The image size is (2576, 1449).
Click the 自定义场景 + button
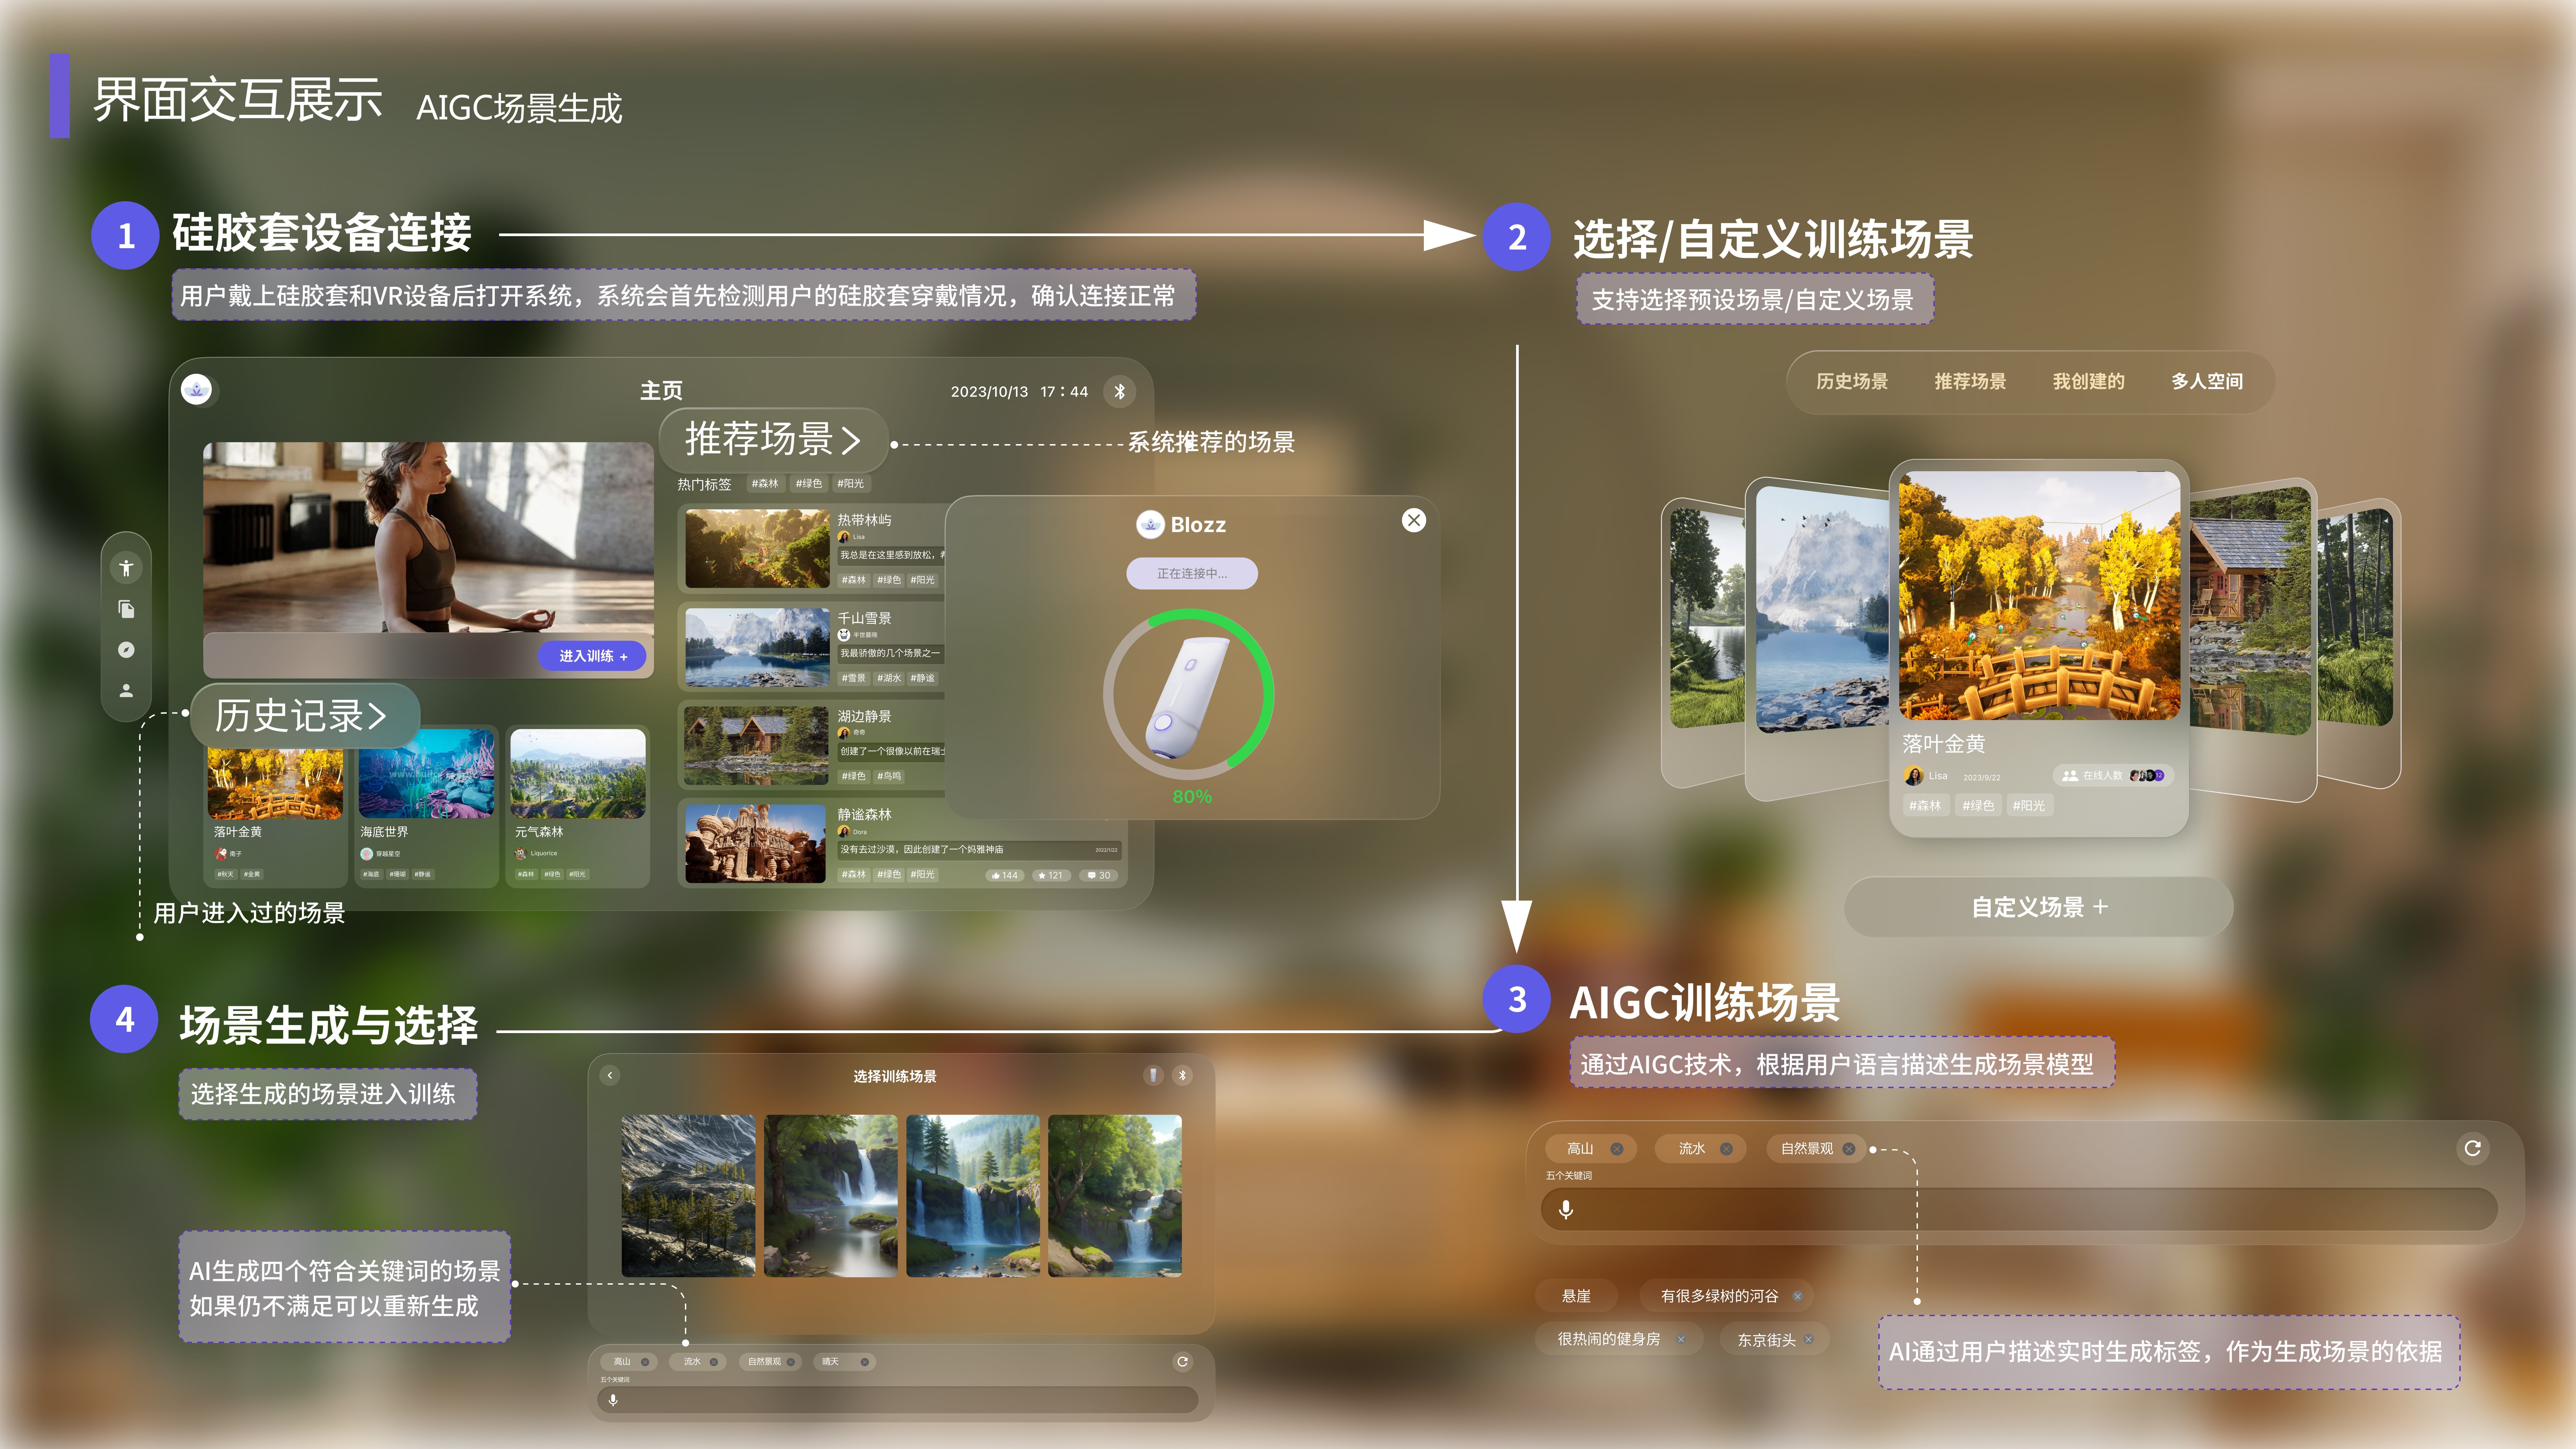[x=2038, y=907]
